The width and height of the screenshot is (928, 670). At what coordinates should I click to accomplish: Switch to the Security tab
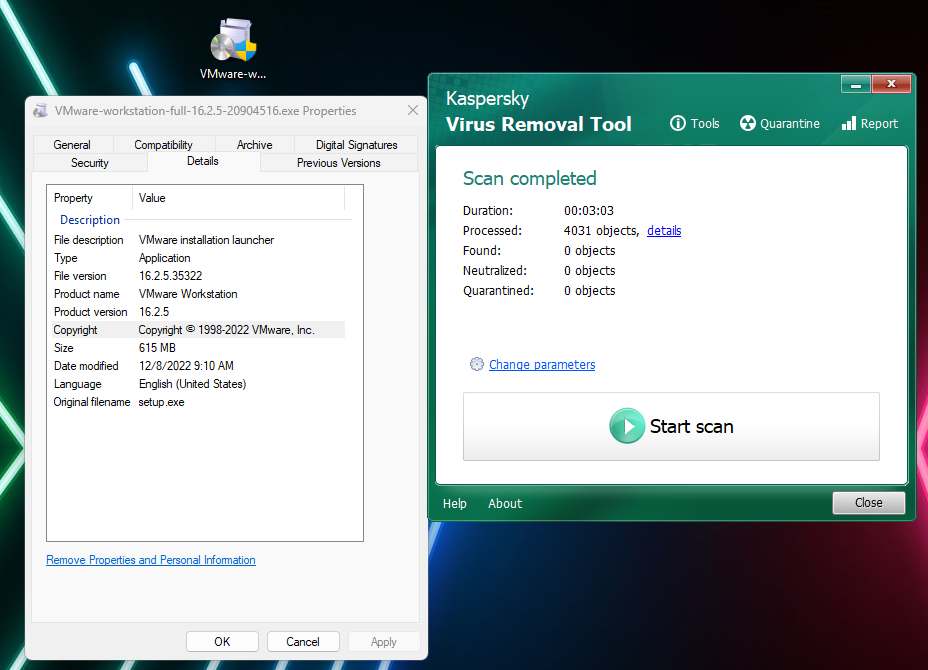tap(90, 163)
